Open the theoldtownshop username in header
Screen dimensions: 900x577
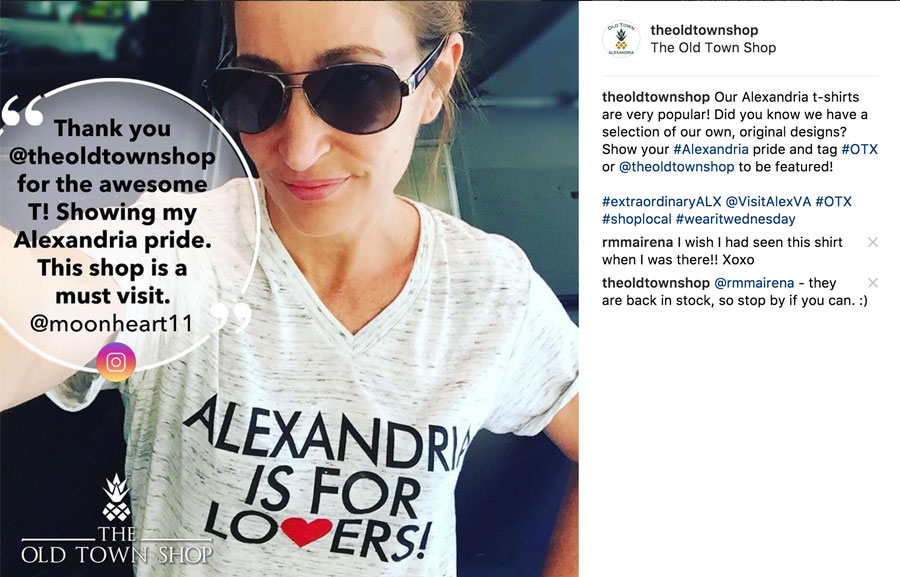tap(704, 30)
